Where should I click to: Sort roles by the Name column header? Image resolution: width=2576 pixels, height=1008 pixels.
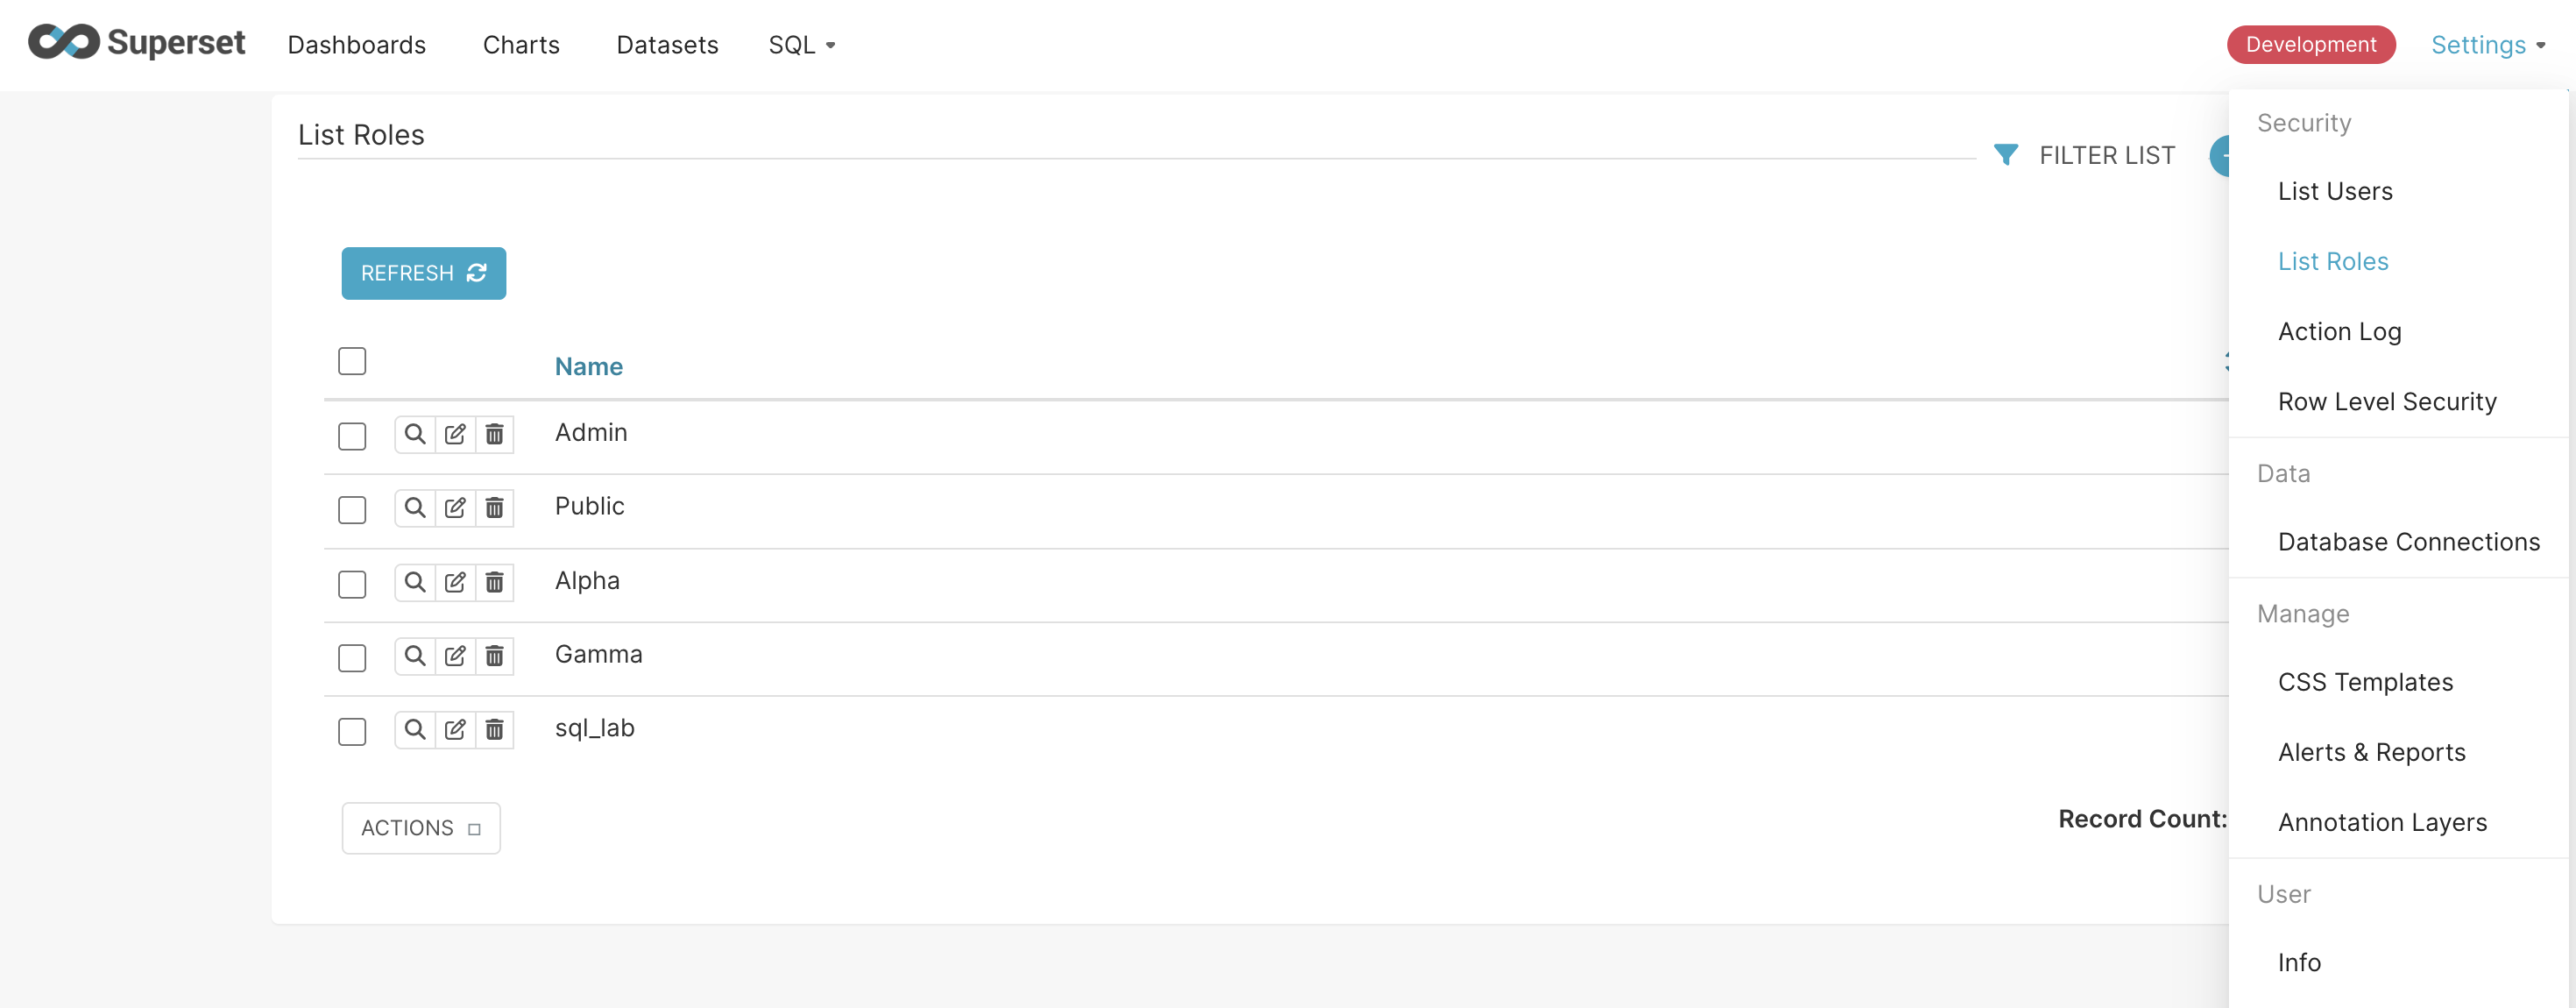click(x=589, y=367)
